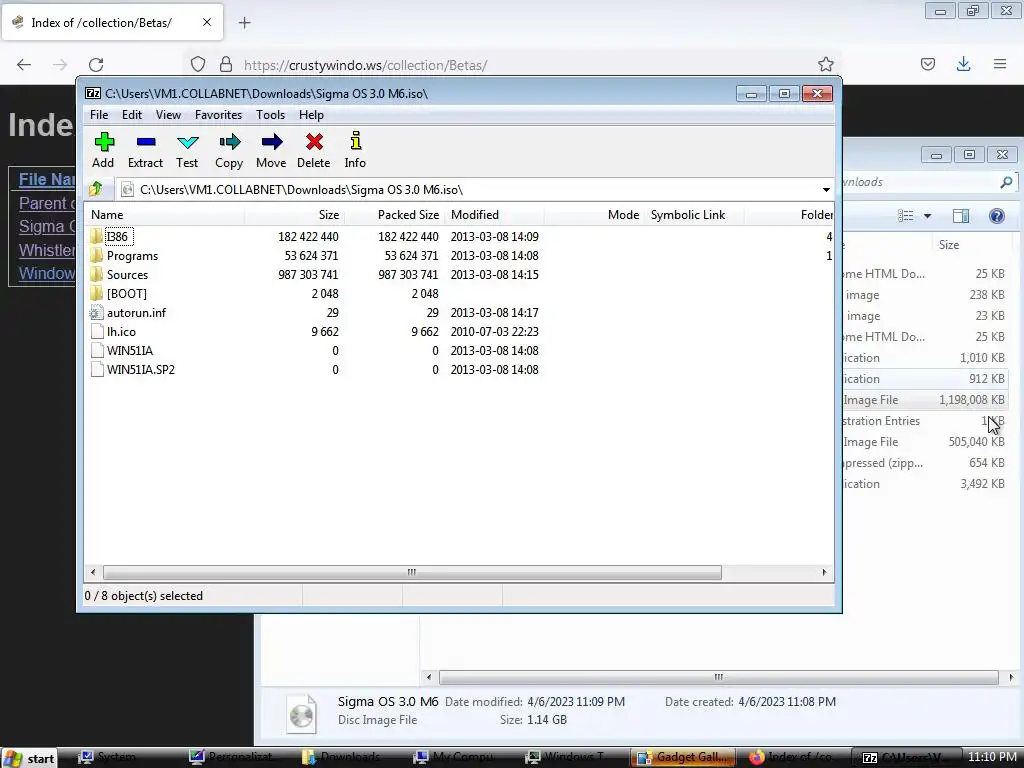
Task: Save page to Pocket
Action: [x=927, y=64]
